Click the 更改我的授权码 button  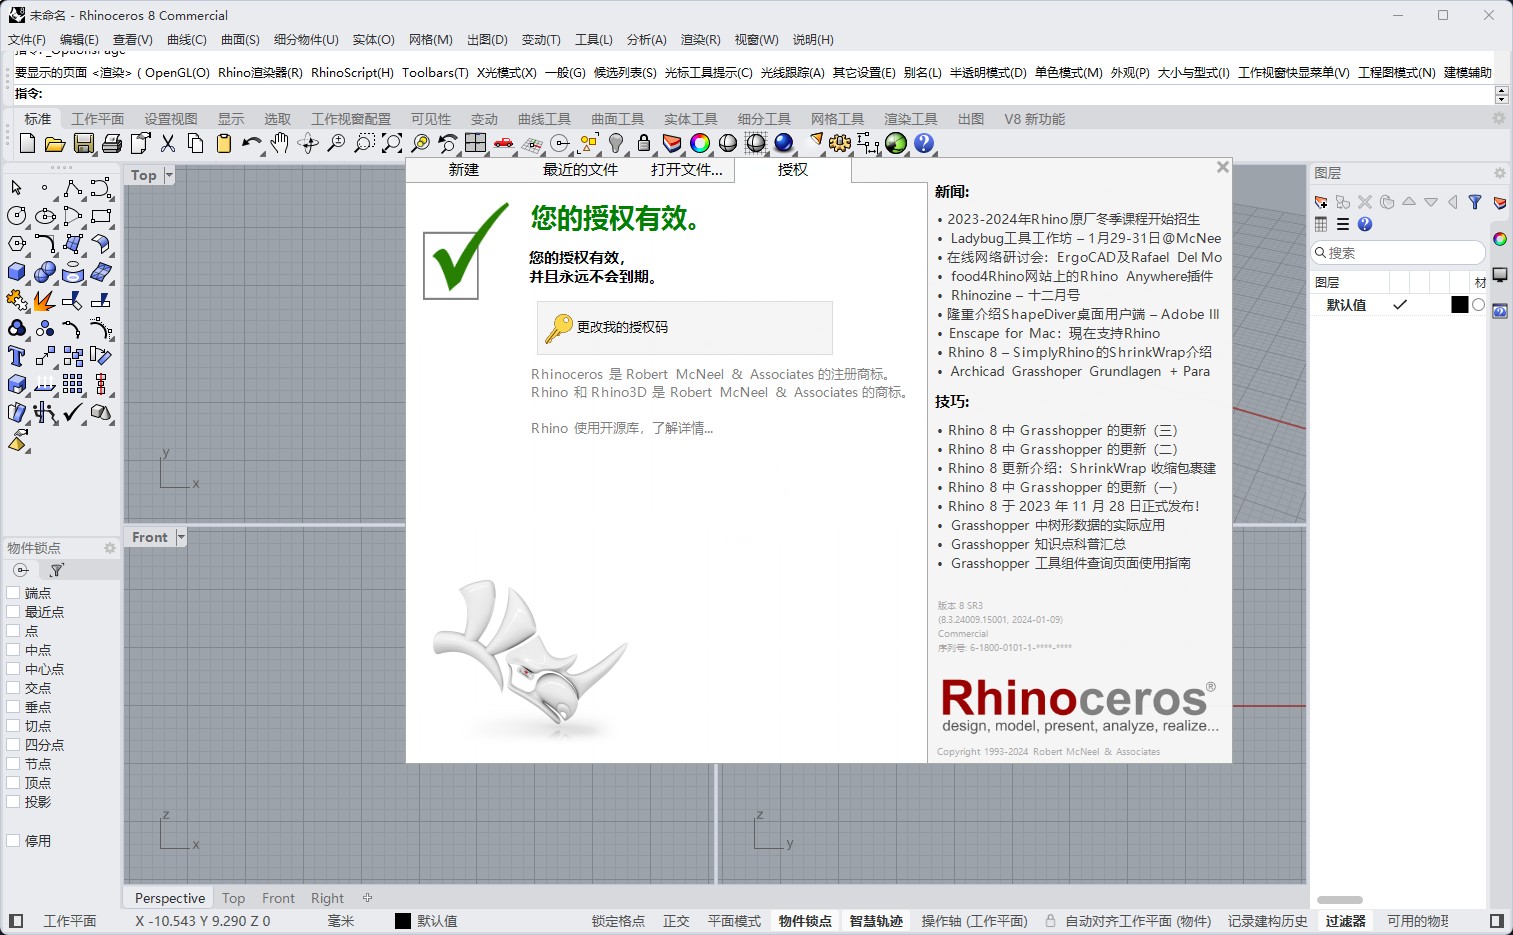tap(685, 327)
